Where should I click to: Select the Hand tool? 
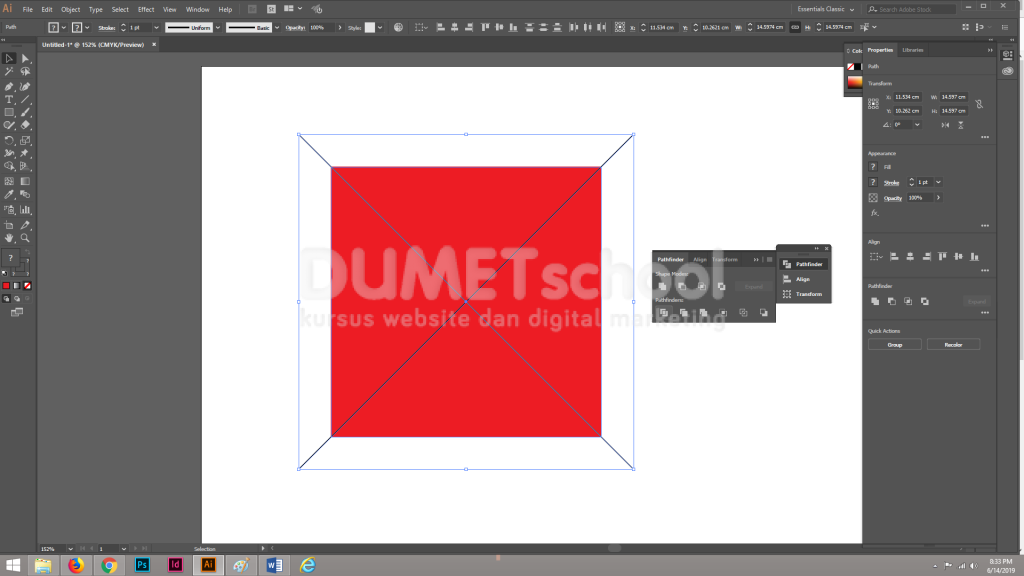coord(9,238)
